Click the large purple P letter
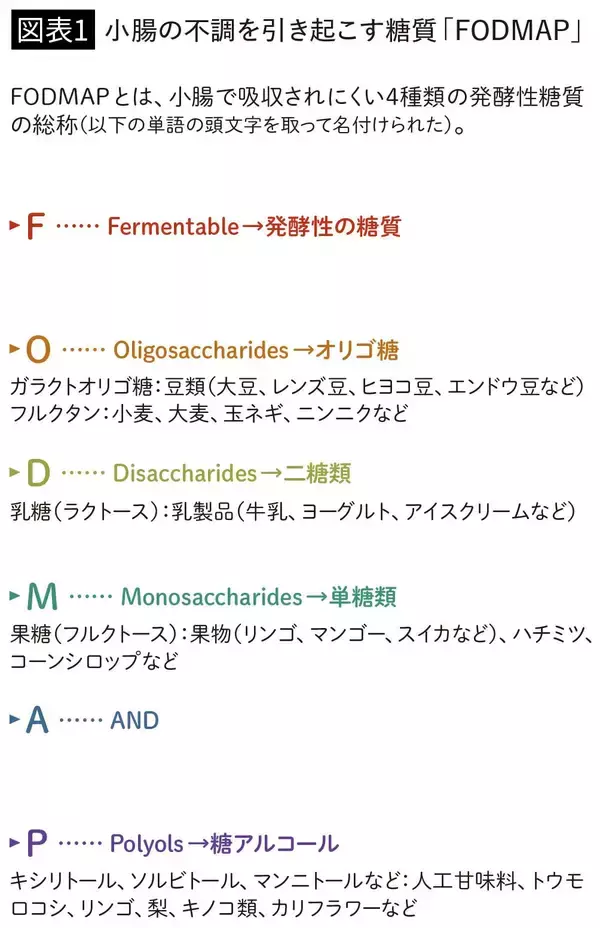This screenshot has width=600, height=928. 37,844
